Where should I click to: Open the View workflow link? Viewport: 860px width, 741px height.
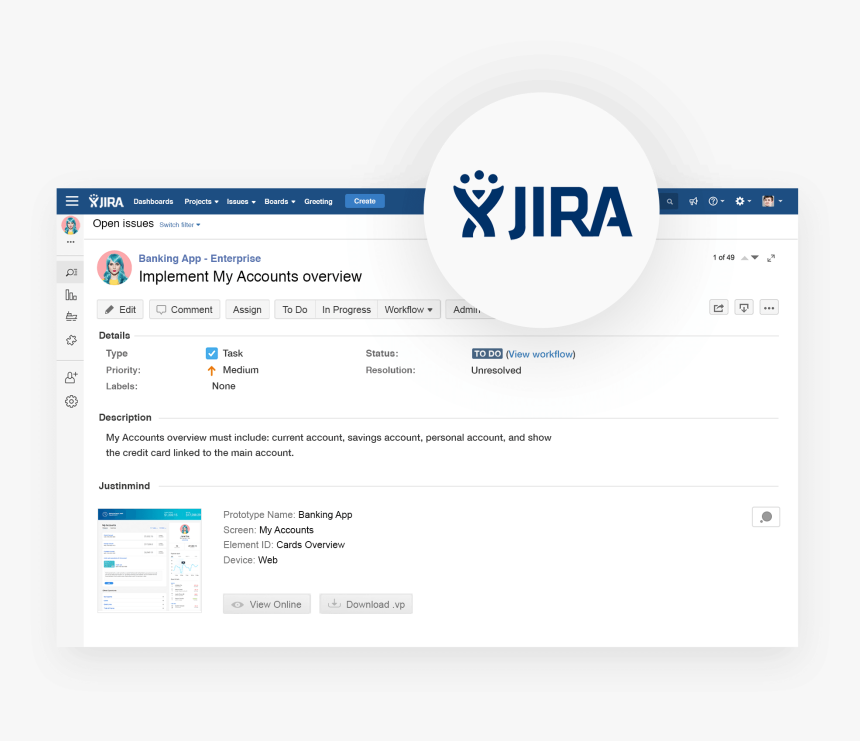click(x=540, y=354)
